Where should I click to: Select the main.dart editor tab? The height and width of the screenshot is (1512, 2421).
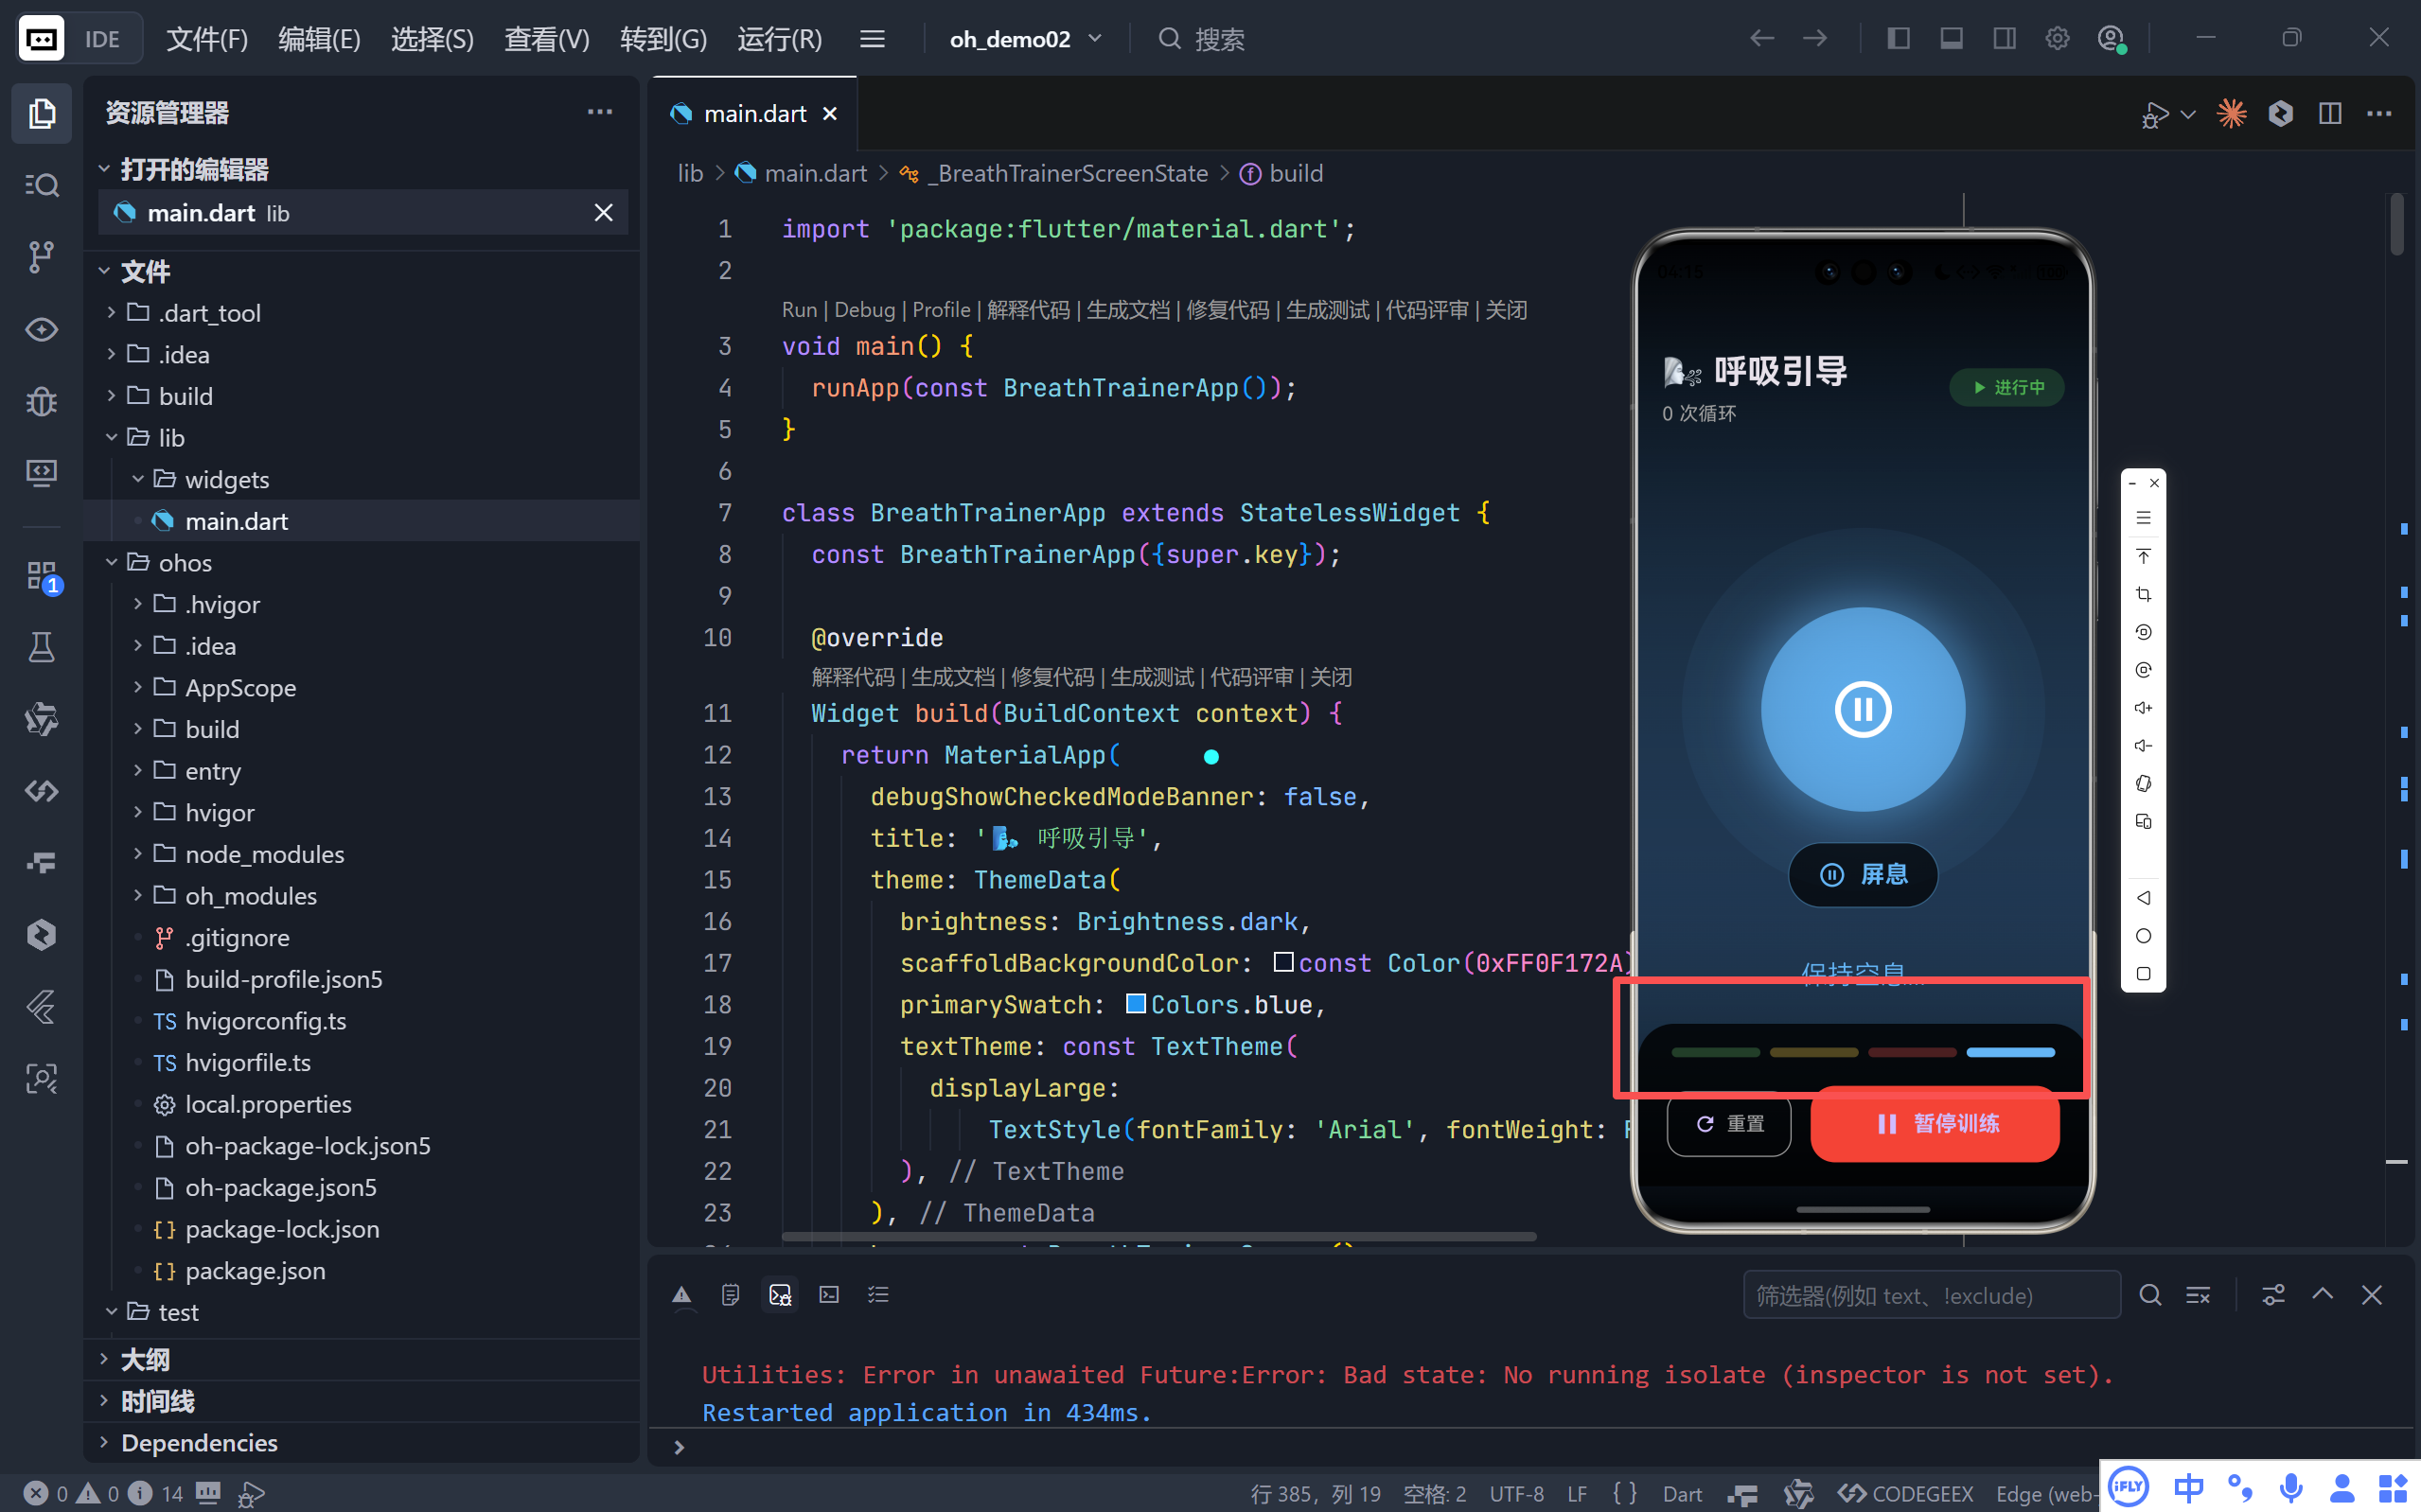754,114
